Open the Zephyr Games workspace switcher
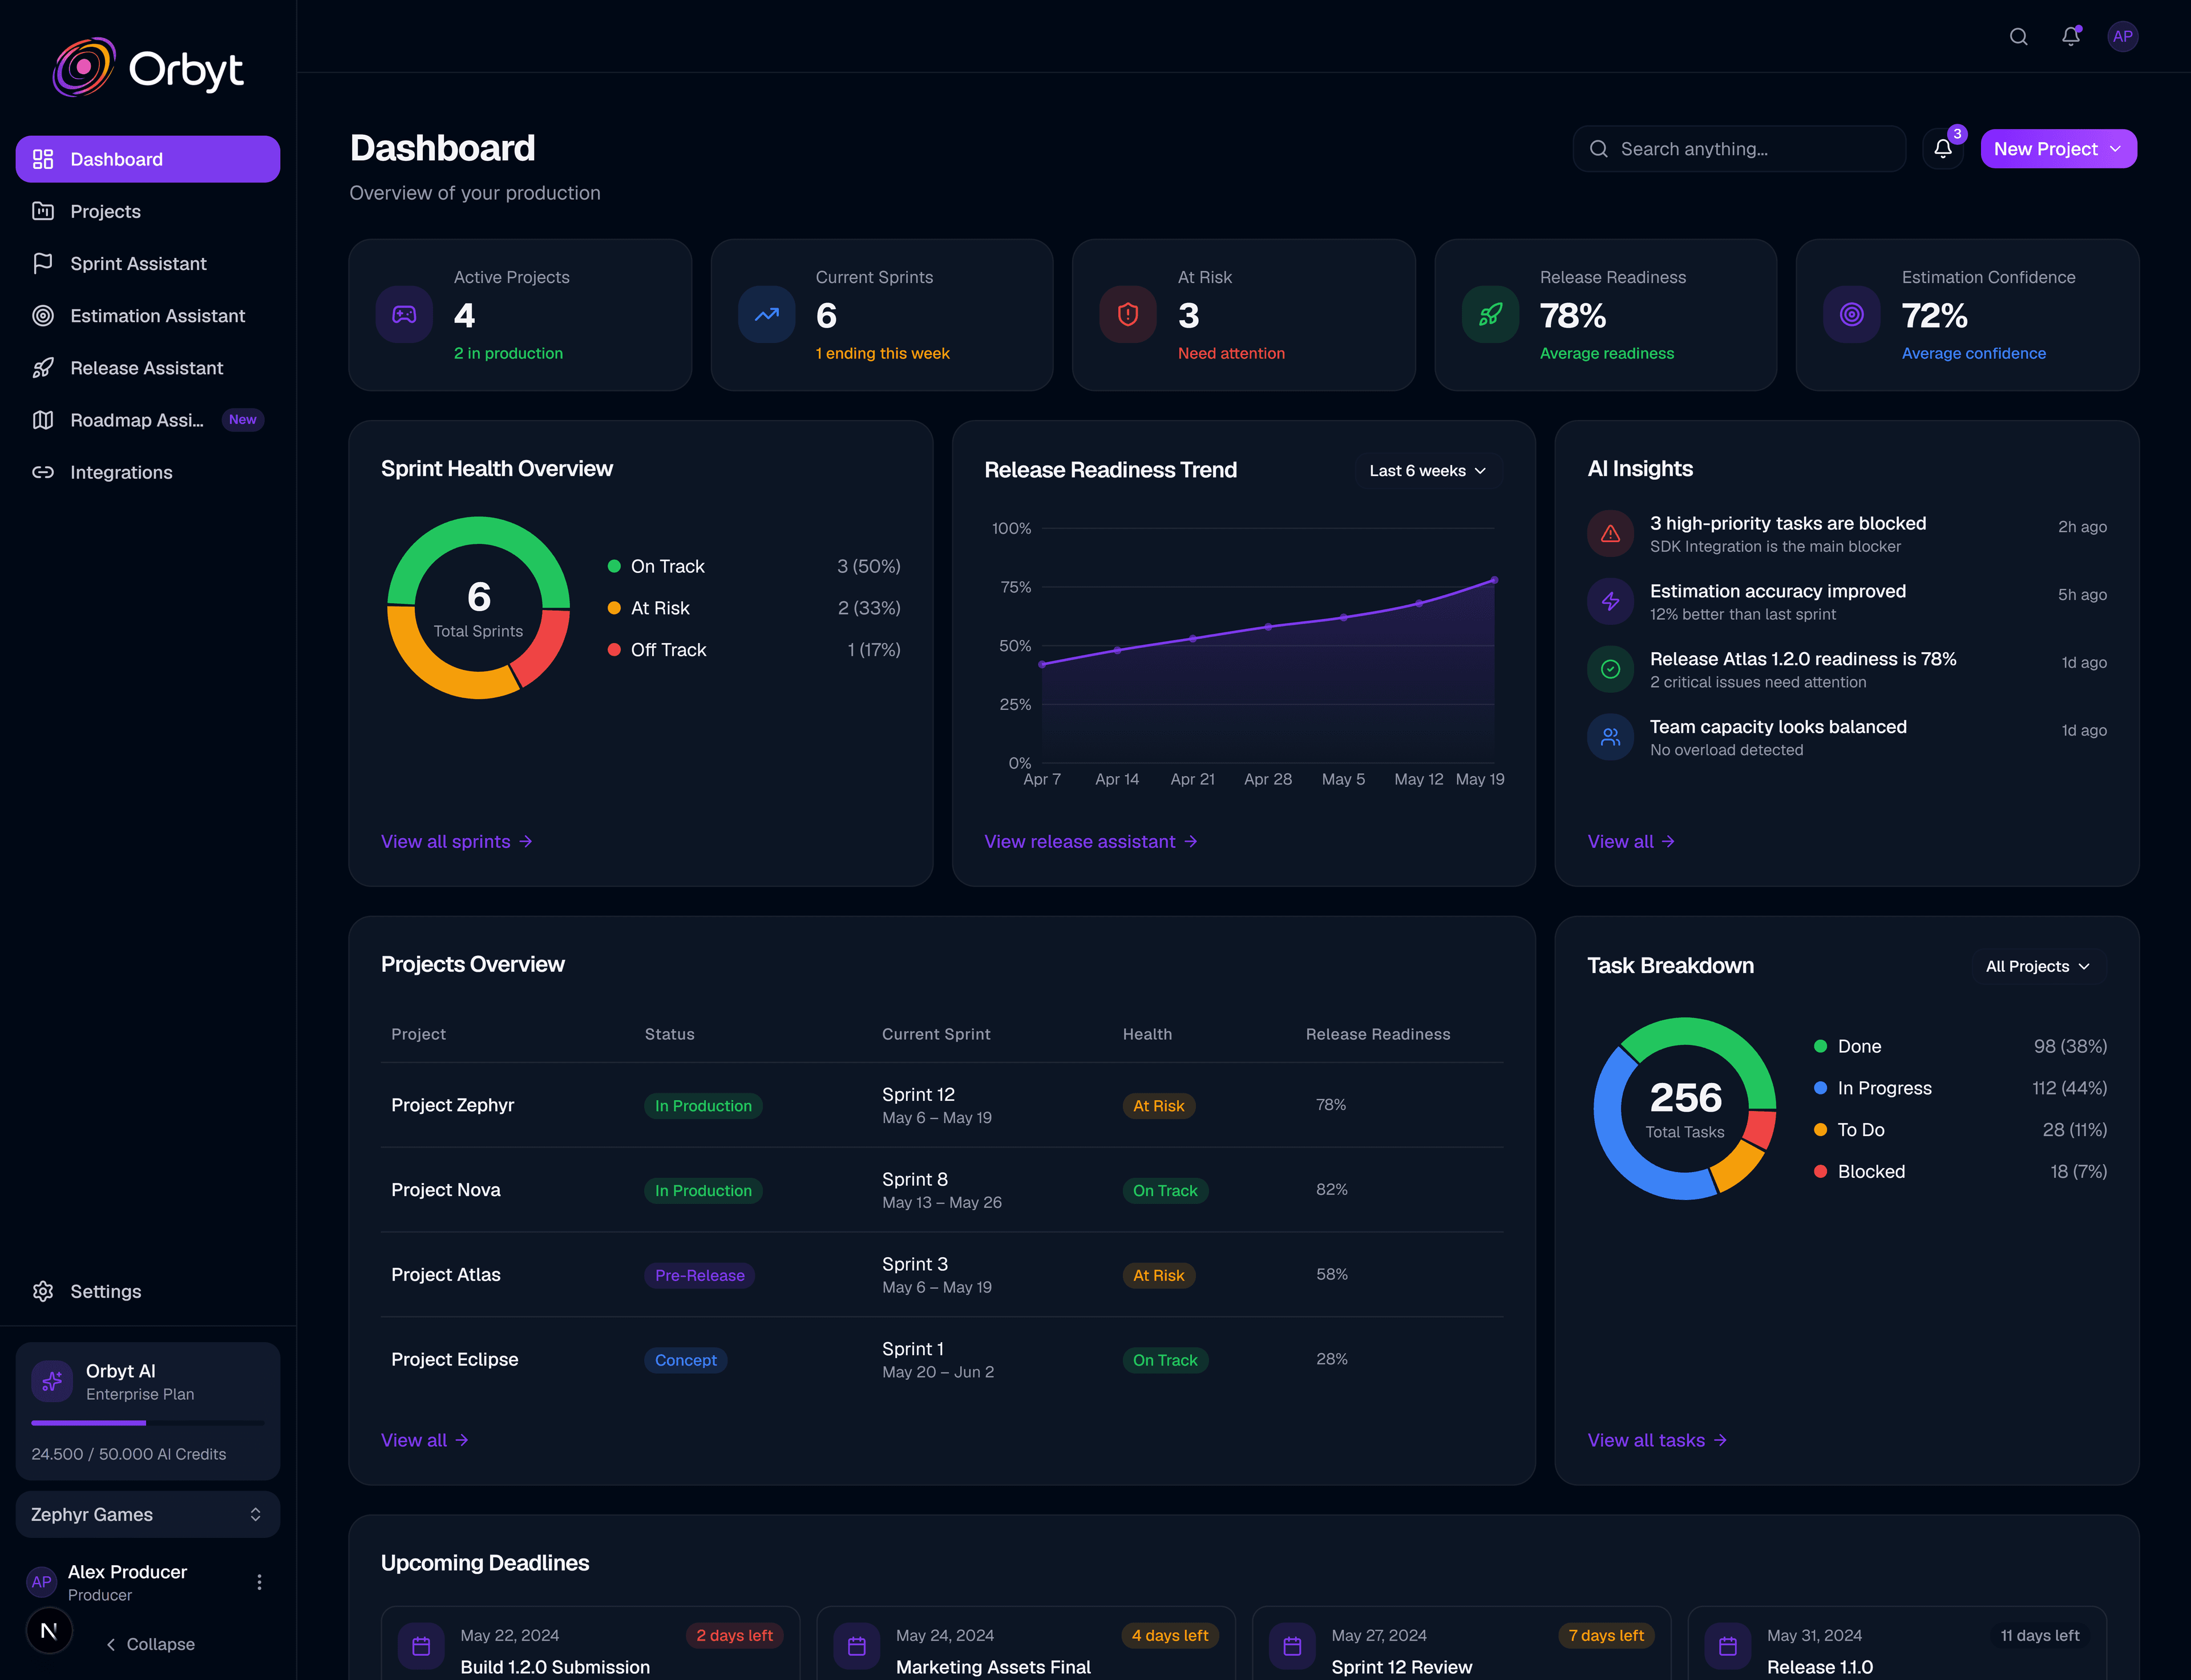This screenshot has width=2191, height=1680. pos(148,1514)
